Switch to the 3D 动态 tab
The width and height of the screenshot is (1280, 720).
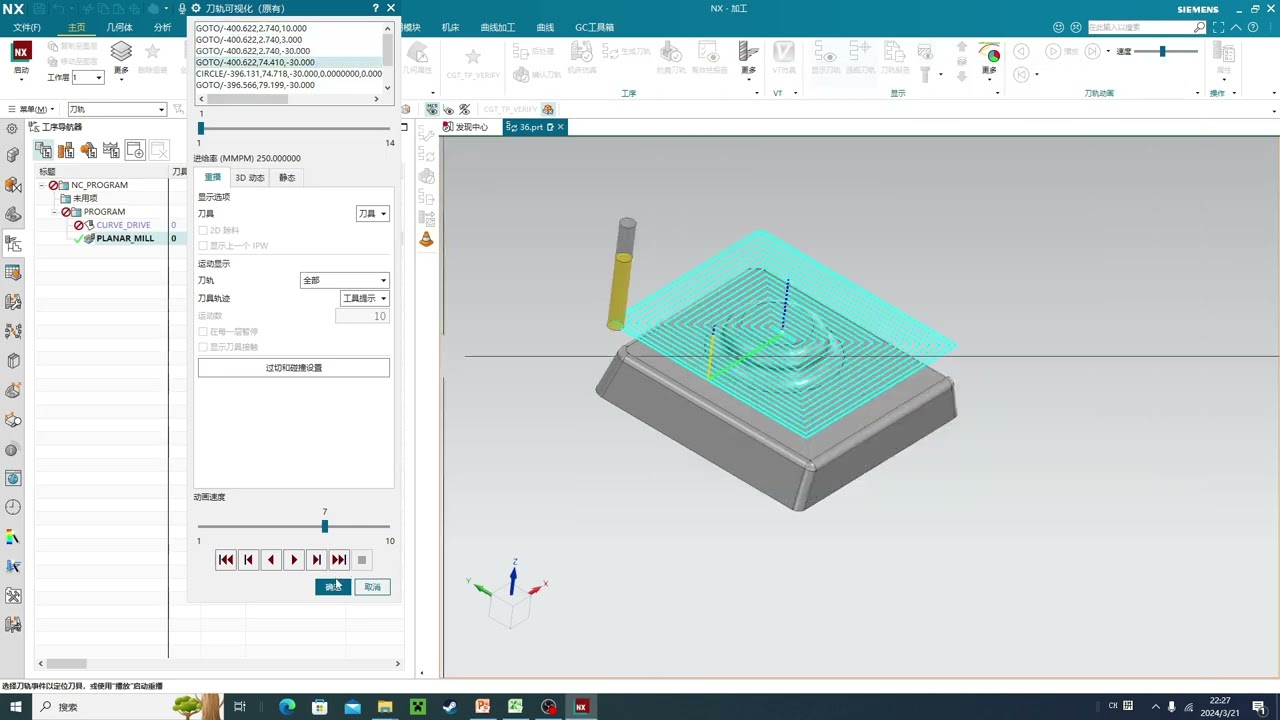pos(249,177)
